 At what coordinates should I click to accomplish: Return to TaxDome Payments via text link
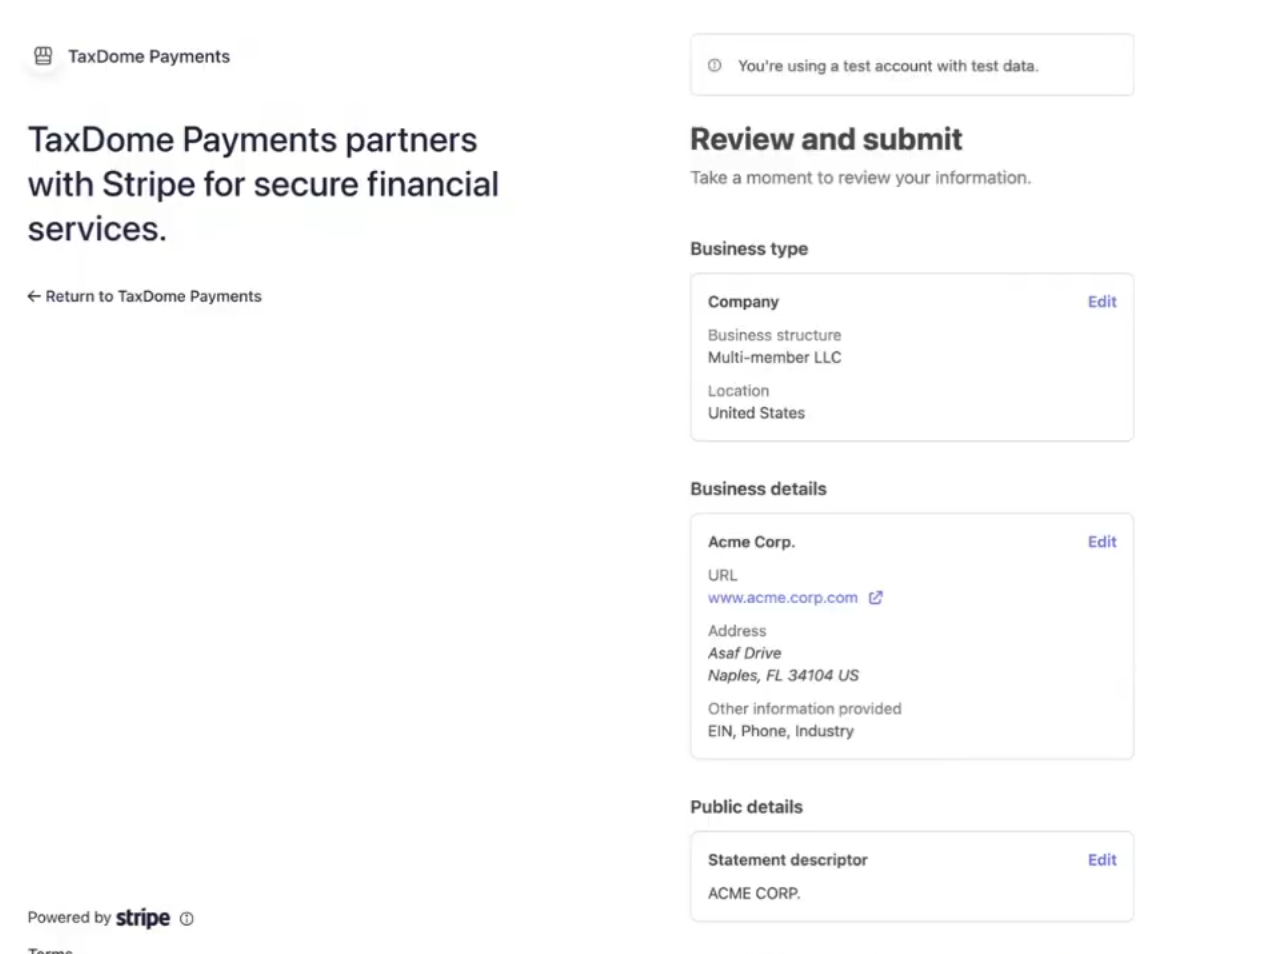point(153,296)
